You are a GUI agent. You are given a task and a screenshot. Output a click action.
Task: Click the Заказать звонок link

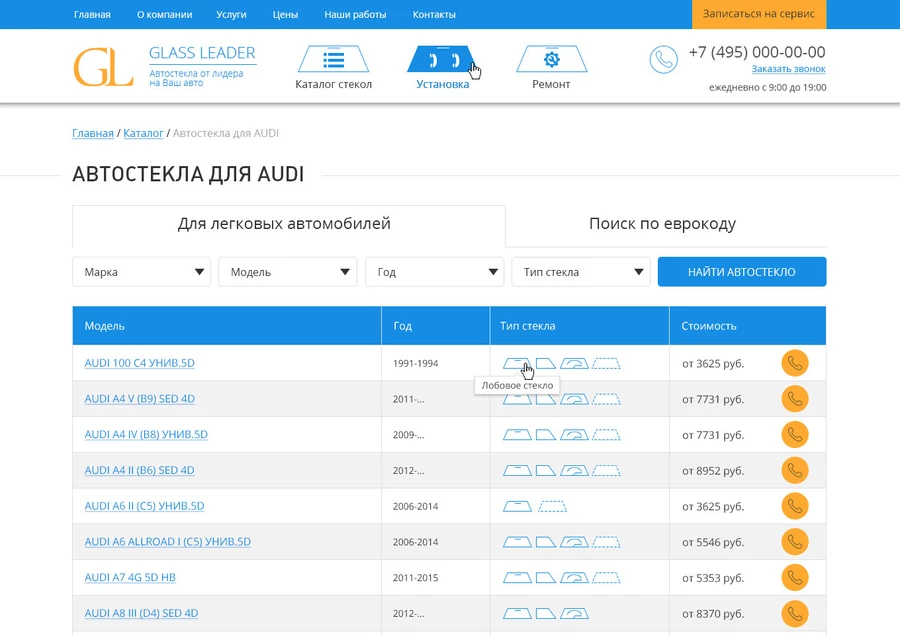tap(789, 69)
